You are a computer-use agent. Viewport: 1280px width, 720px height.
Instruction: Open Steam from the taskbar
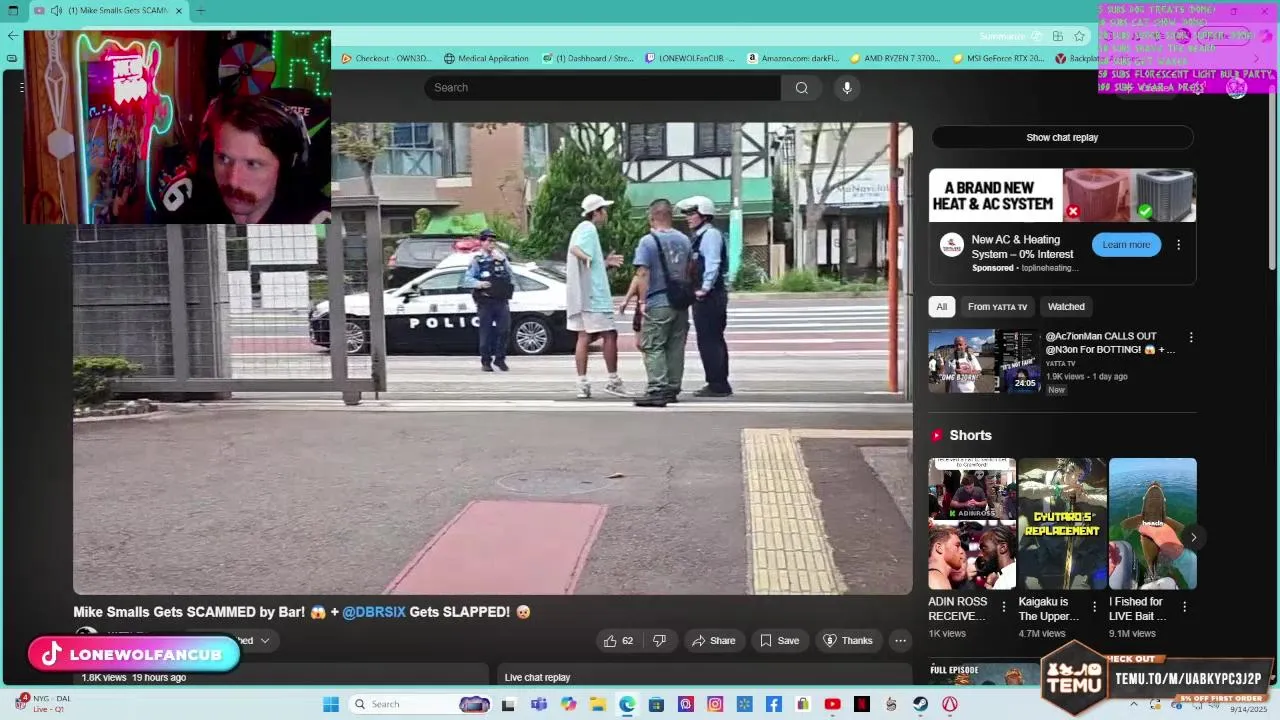pyautogui.click(x=920, y=704)
